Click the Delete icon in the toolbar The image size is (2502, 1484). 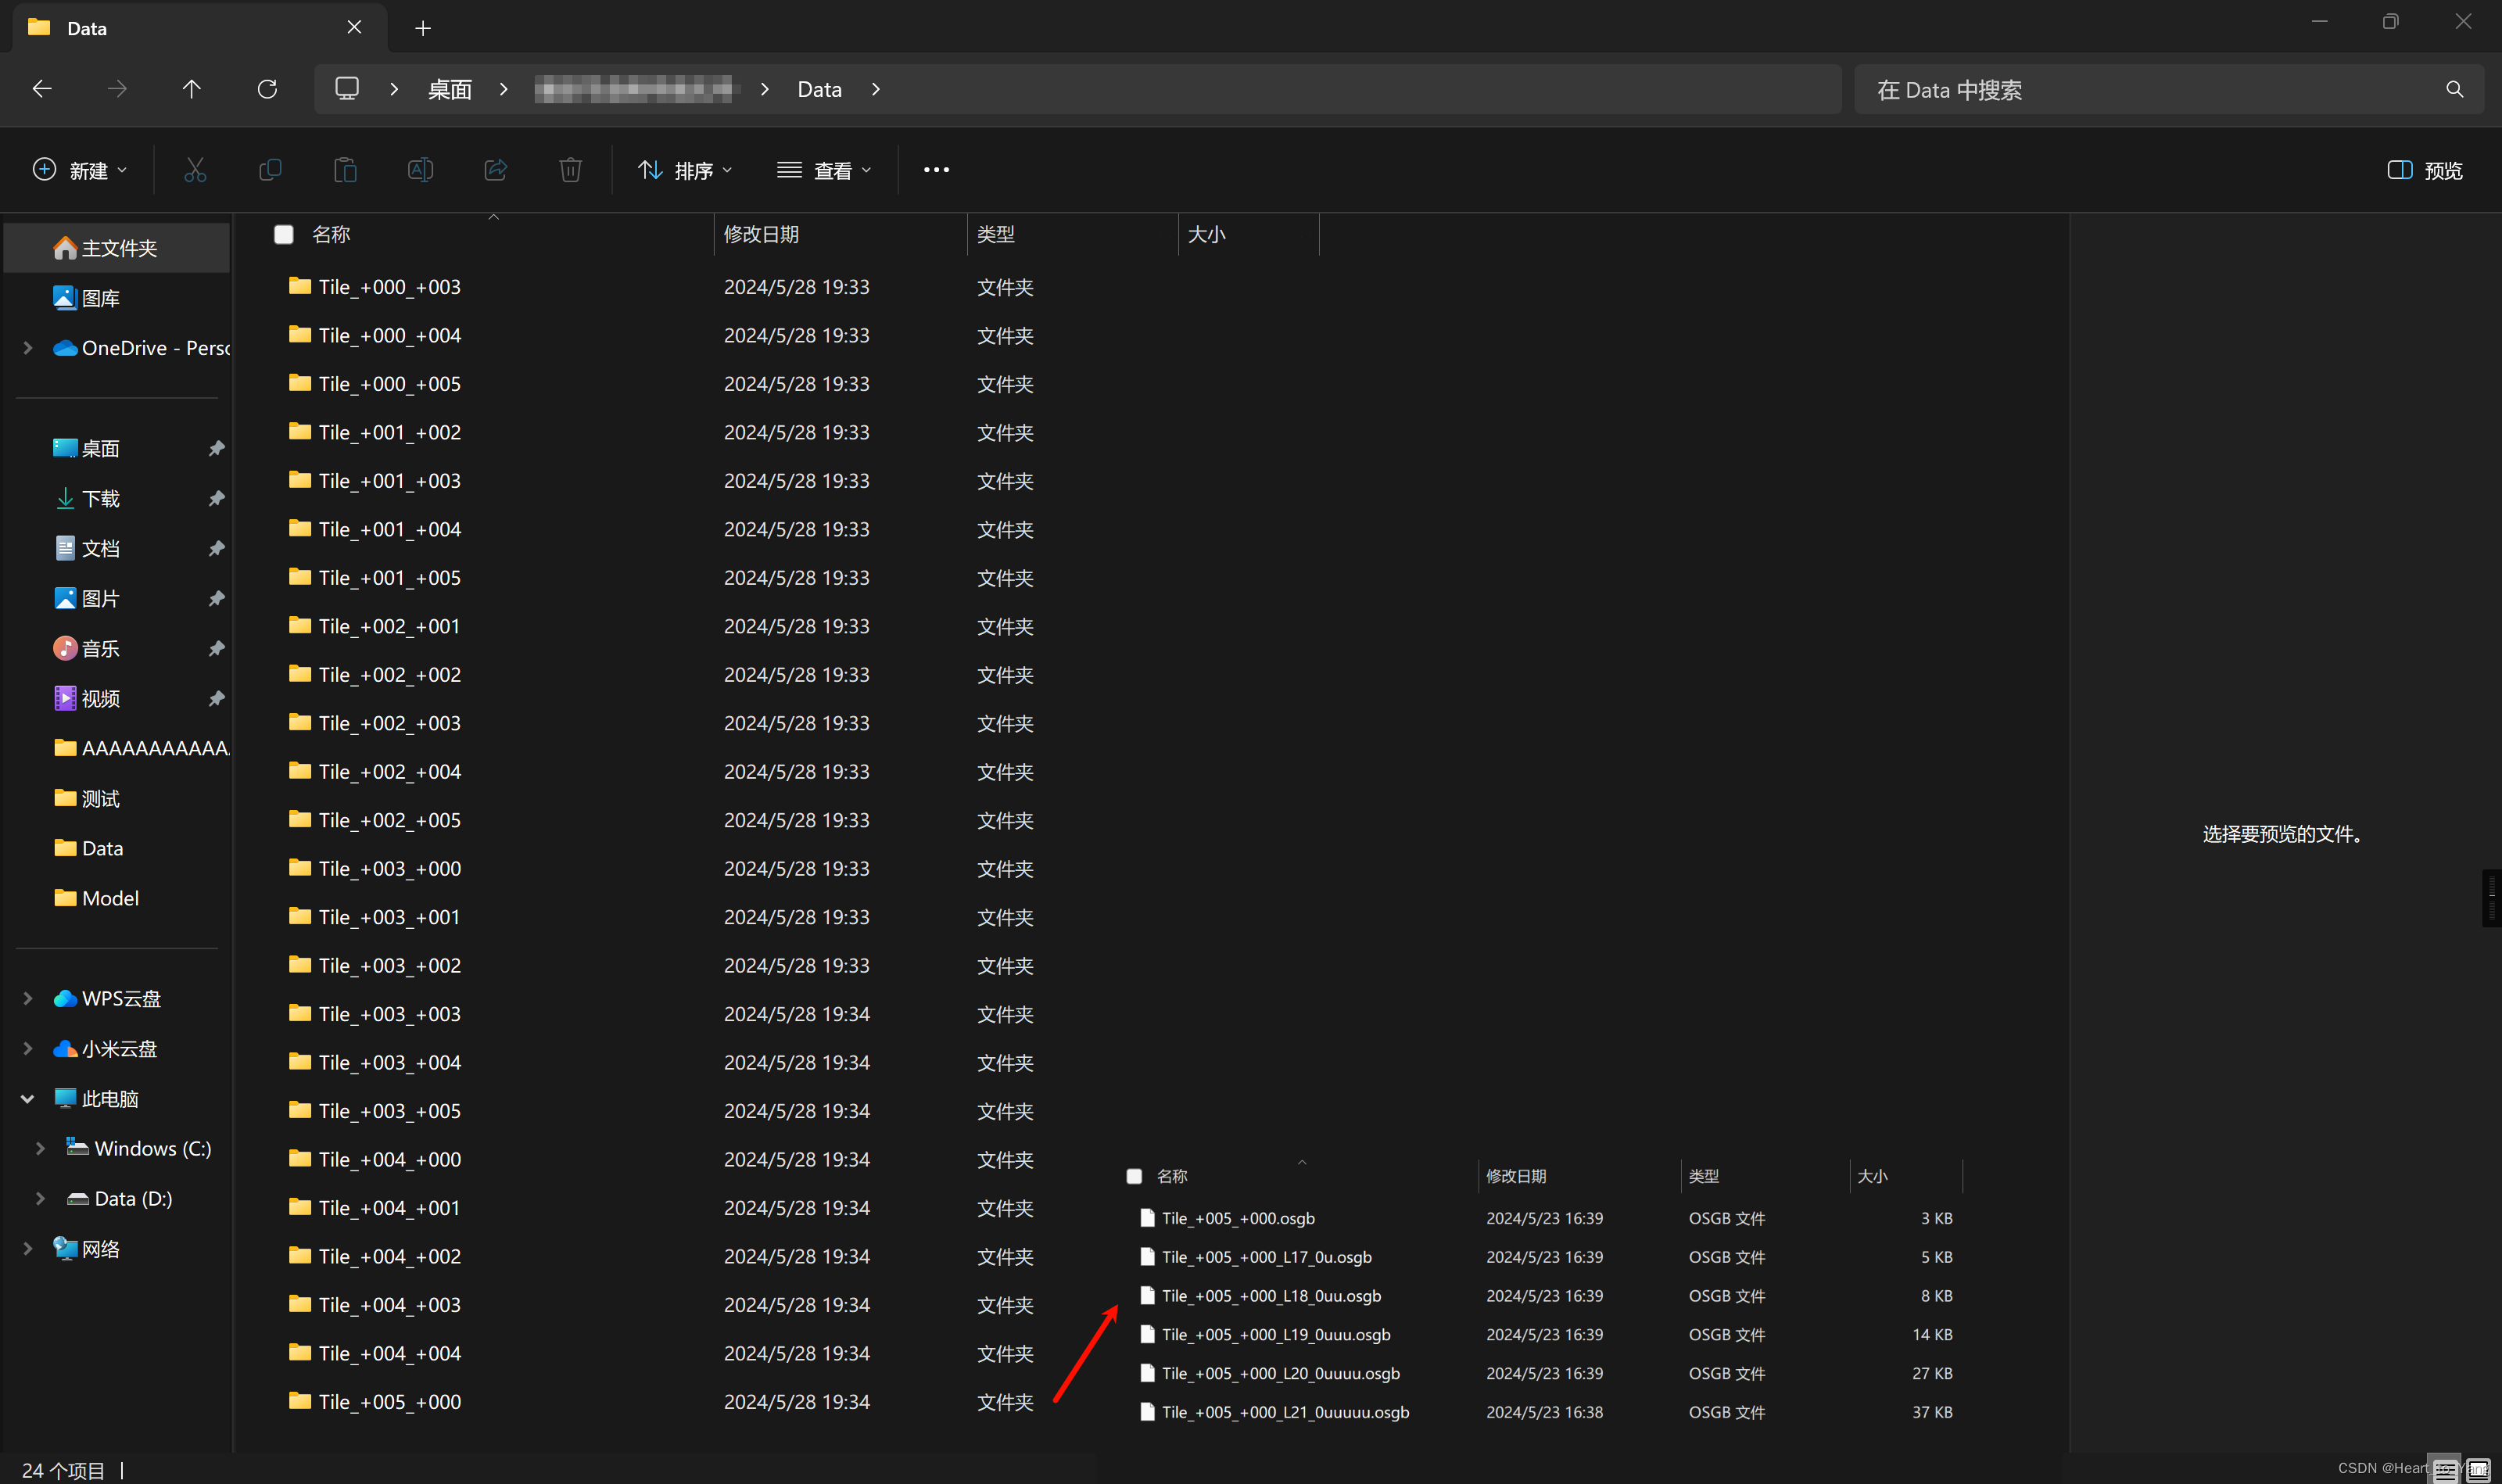tap(570, 170)
